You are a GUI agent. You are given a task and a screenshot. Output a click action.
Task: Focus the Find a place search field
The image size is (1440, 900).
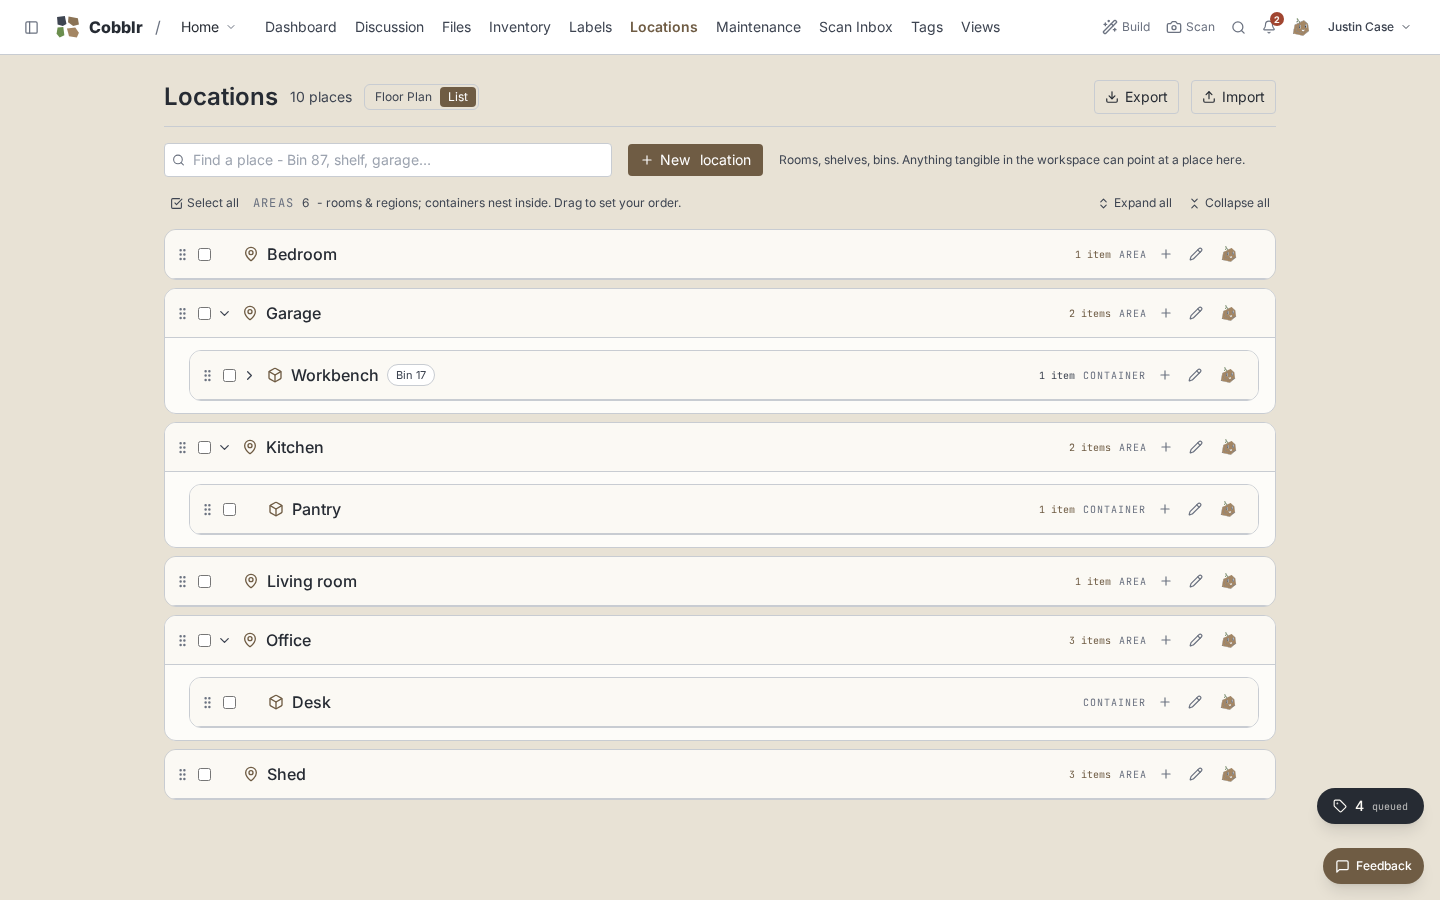click(388, 160)
